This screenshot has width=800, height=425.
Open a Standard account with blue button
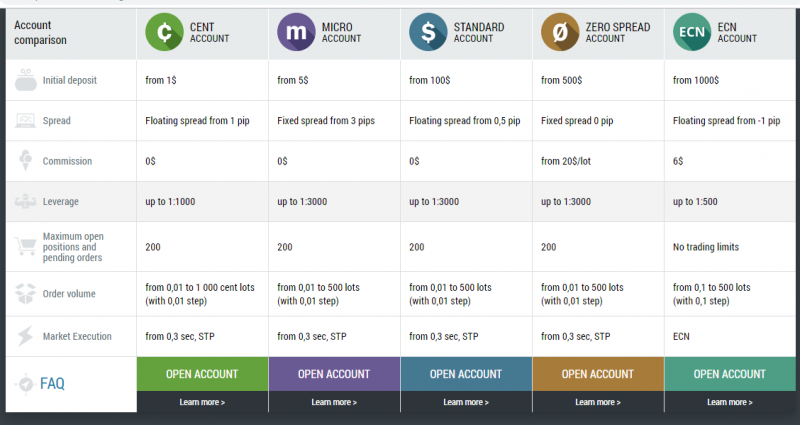[466, 374]
